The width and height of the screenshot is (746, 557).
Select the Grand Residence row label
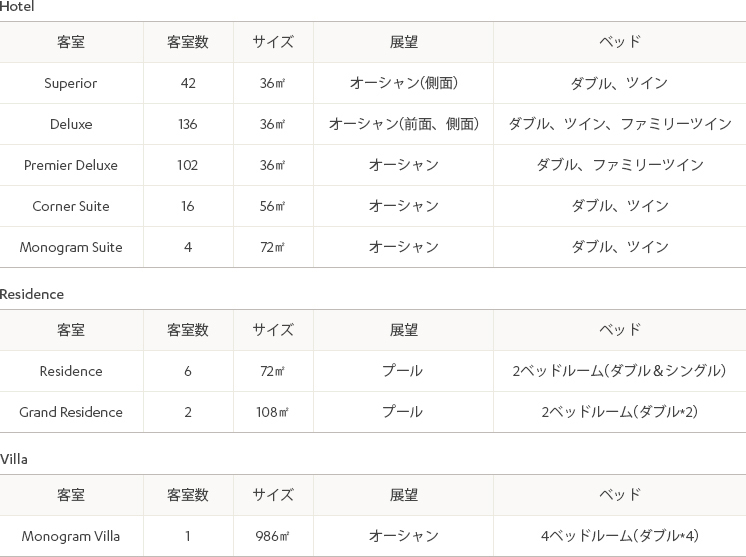70,412
